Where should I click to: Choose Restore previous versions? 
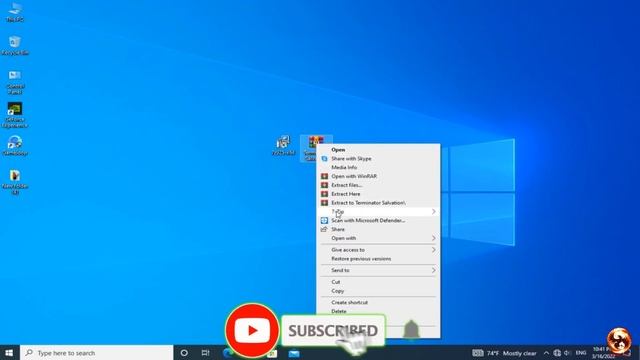pyautogui.click(x=378, y=259)
